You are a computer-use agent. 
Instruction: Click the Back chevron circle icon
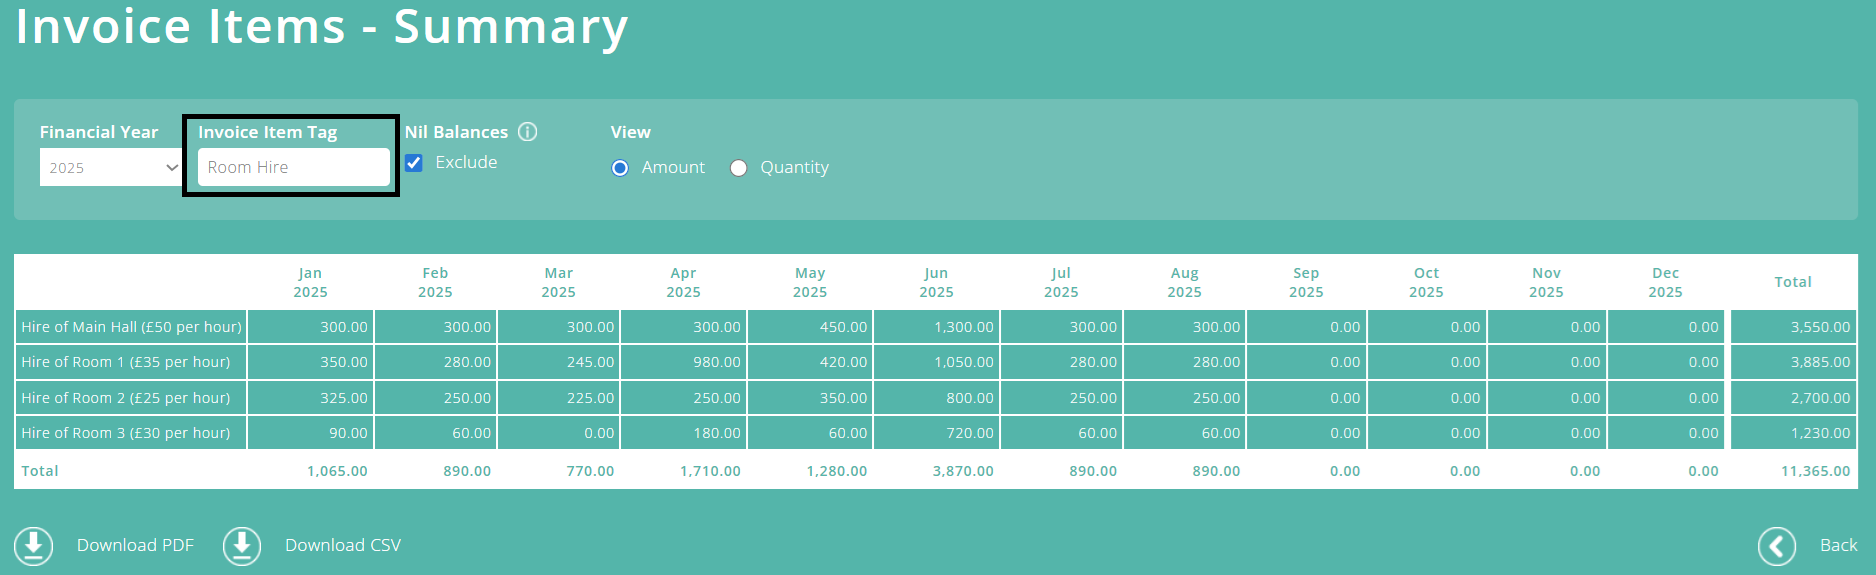[1777, 546]
